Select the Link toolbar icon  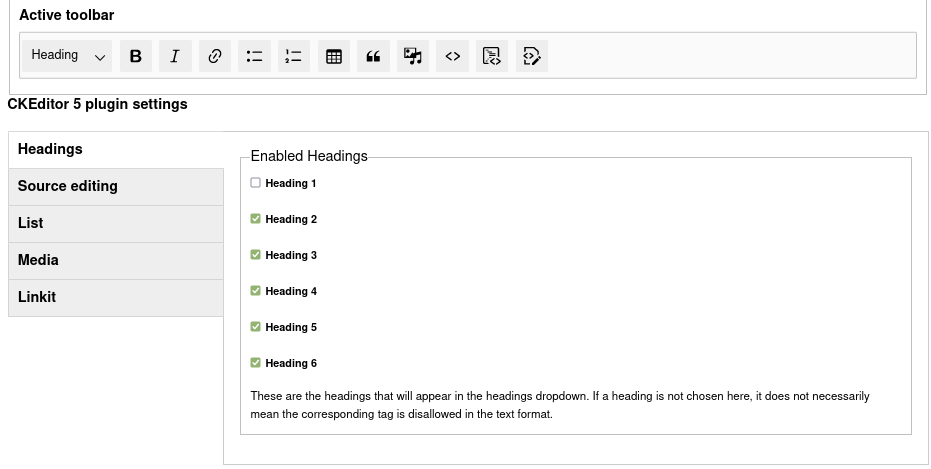click(x=214, y=56)
